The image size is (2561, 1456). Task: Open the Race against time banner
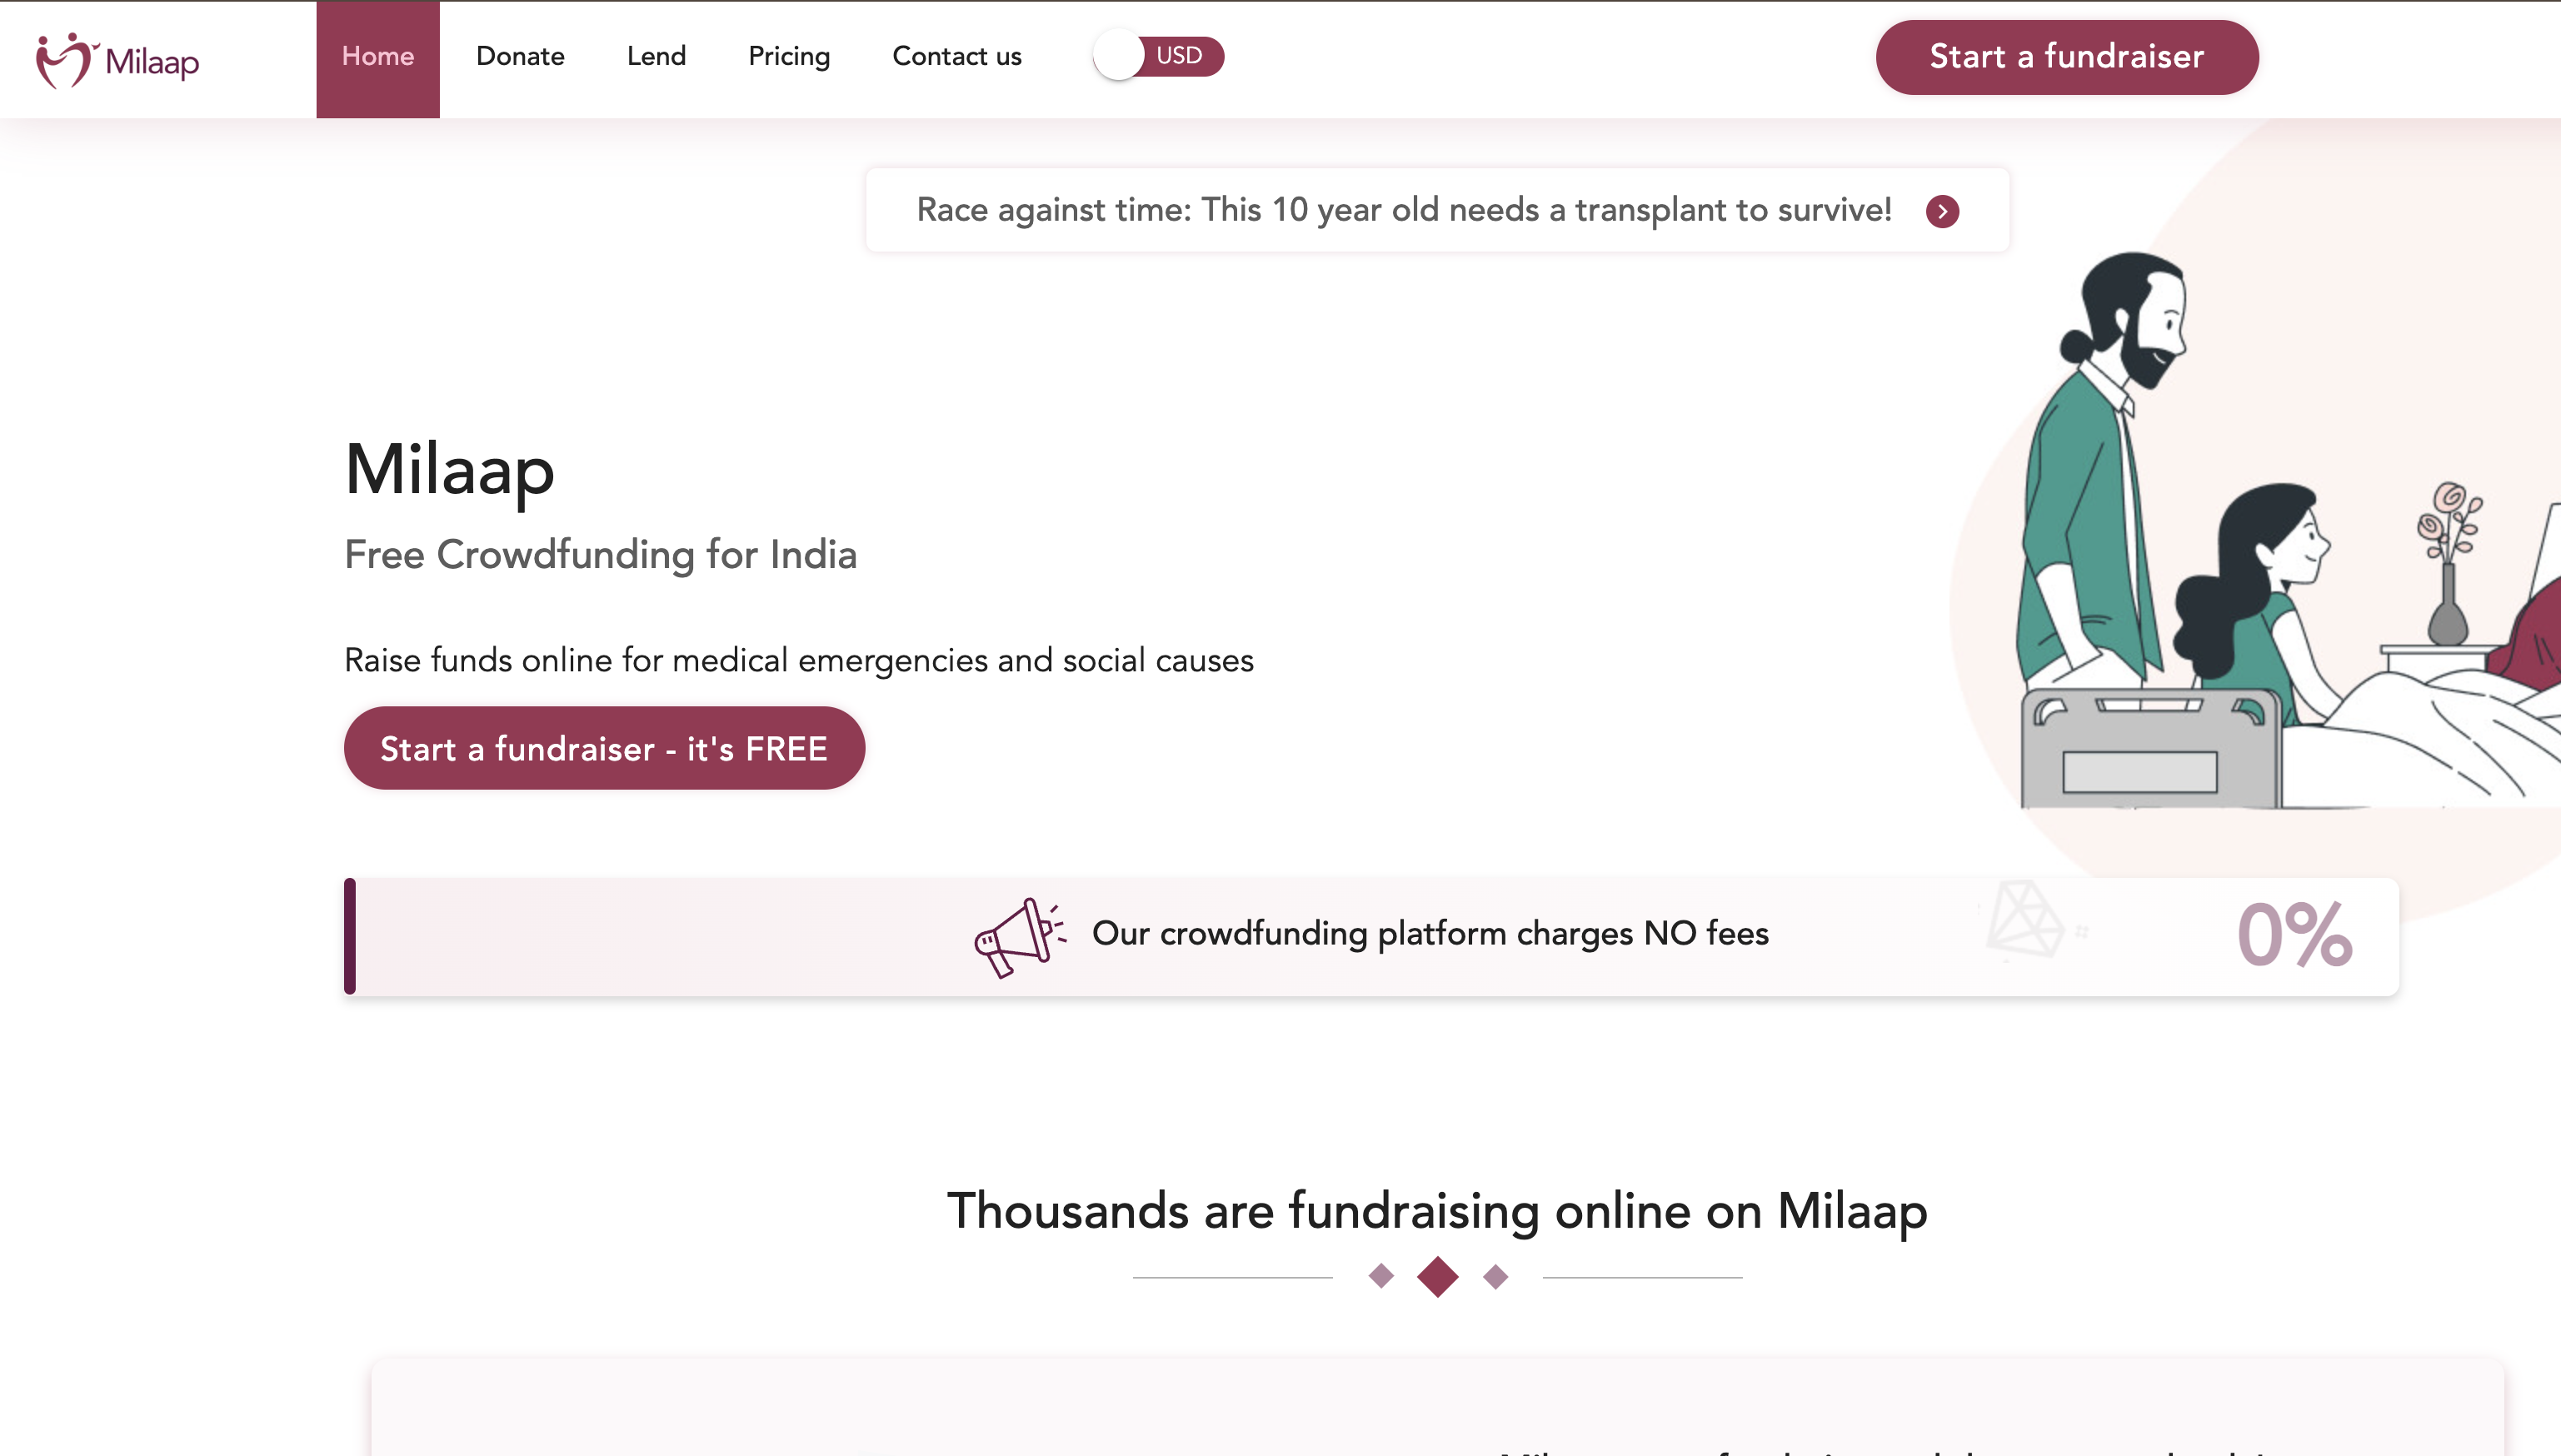[1438, 210]
